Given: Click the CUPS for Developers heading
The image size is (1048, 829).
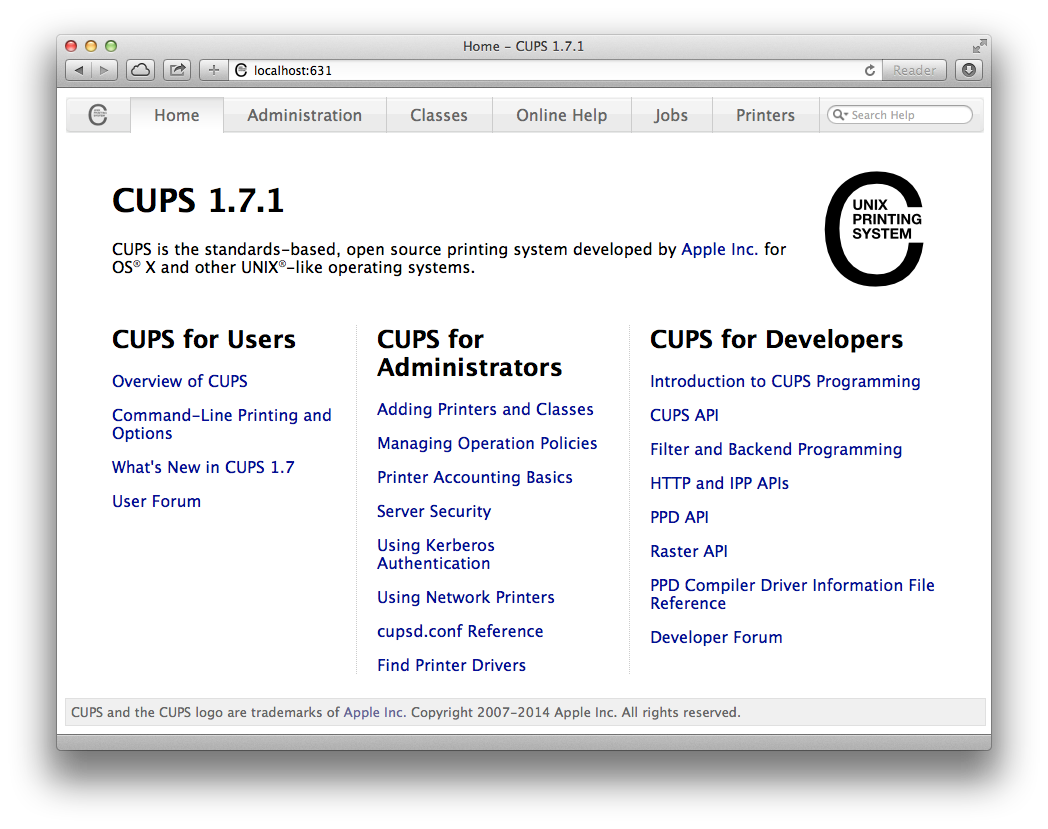Looking at the screenshot, I should [777, 340].
